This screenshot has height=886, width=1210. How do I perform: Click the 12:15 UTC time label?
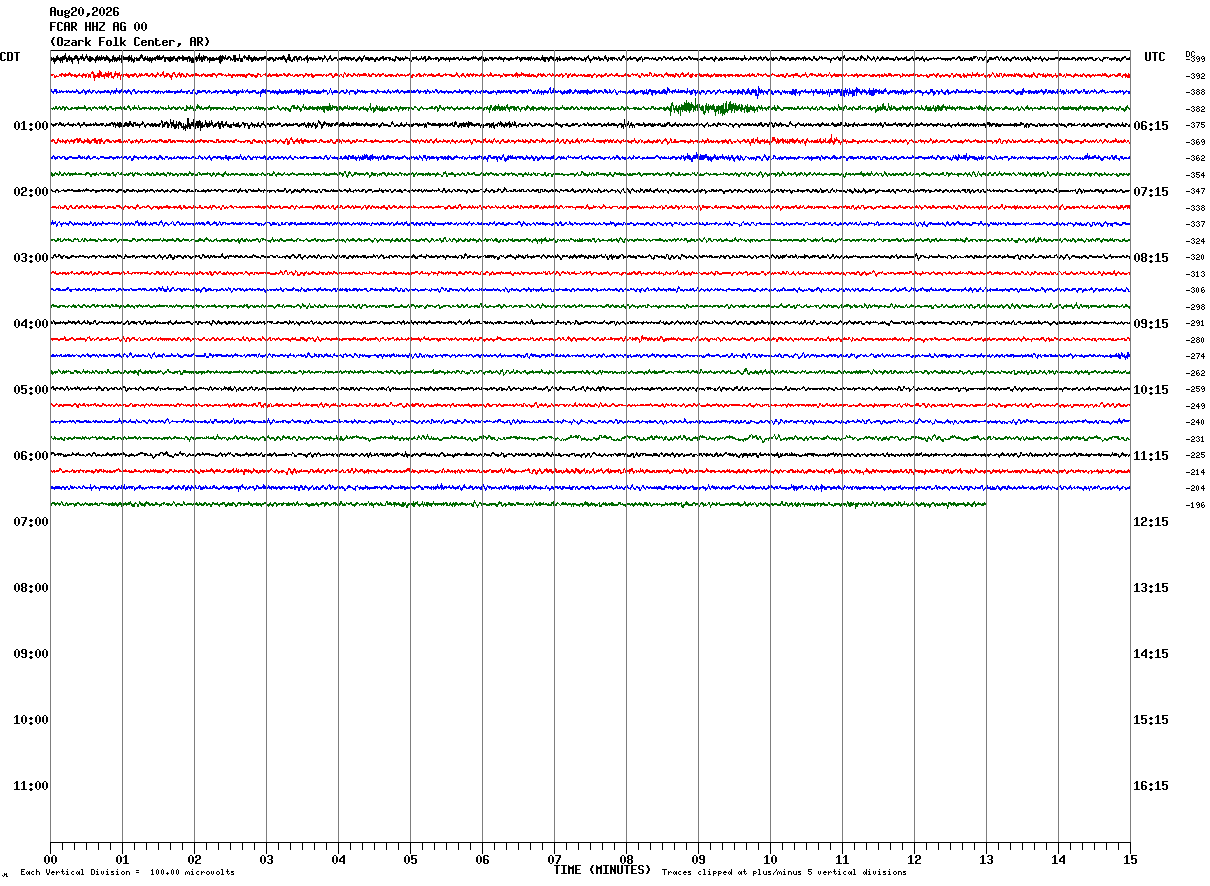[x=1151, y=522]
